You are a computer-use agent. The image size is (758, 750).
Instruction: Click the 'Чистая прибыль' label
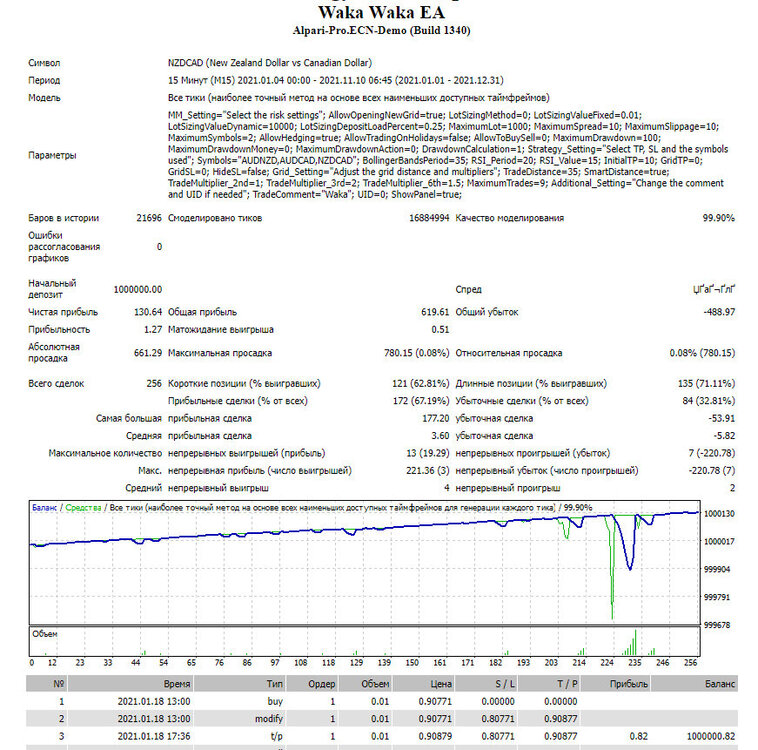pos(63,312)
